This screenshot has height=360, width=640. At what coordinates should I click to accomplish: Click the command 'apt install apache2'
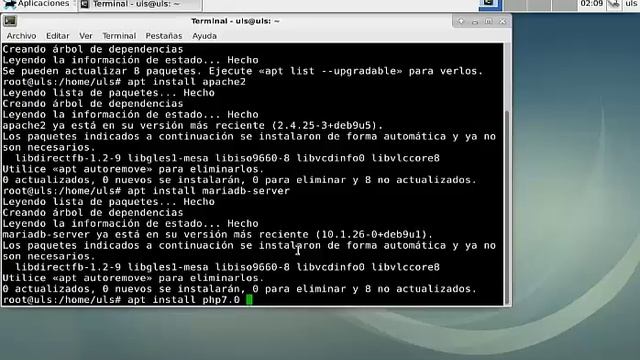coord(187,82)
